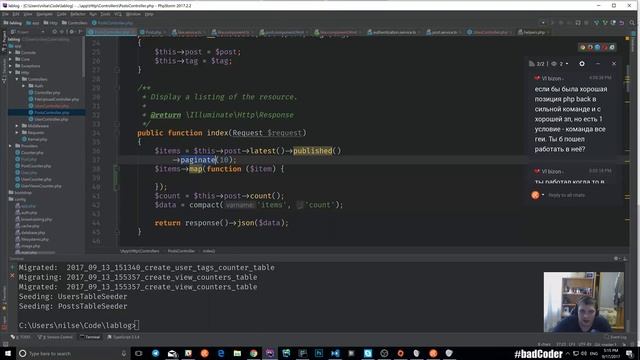Image resolution: width=640 pixels, height=360 pixels.
Task: Click search everywhere magnifier icon
Action: [x=632, y=23]
